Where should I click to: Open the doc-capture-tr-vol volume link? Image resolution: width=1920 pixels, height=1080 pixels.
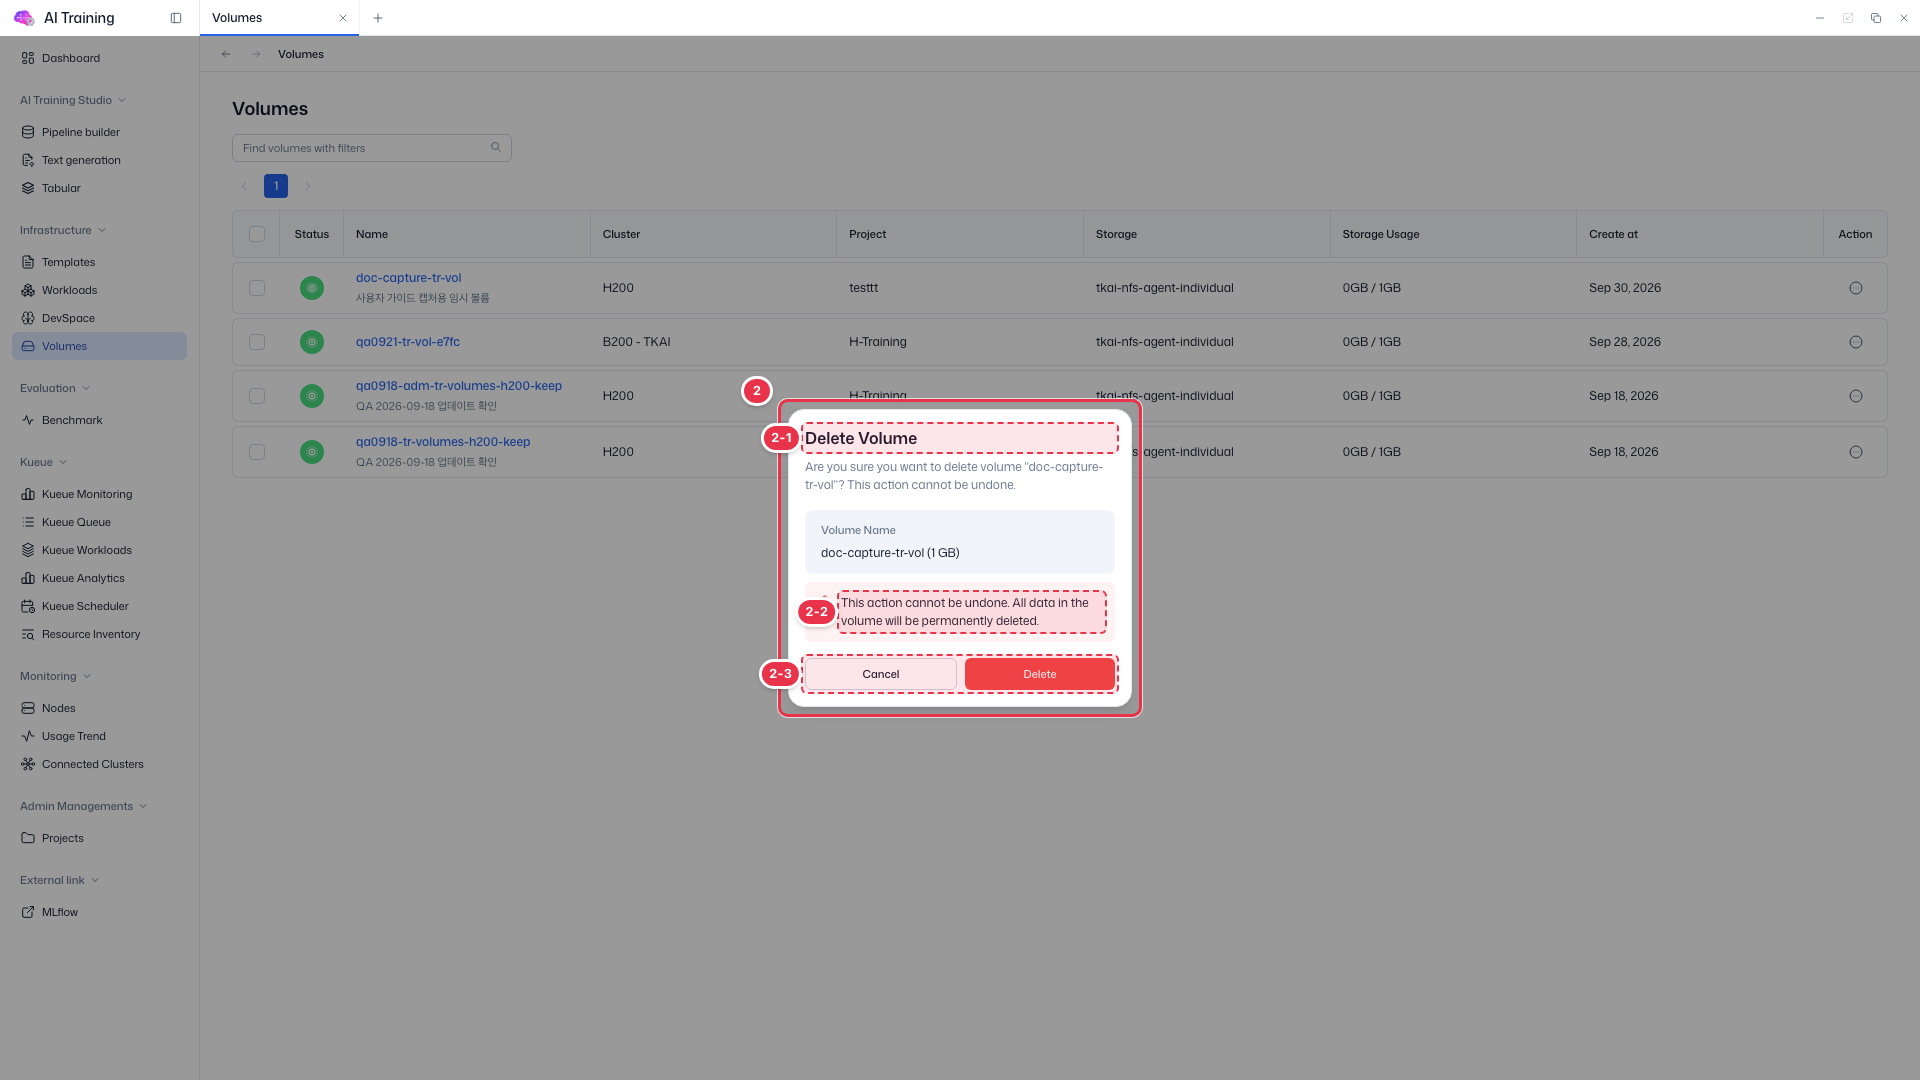click(x=408, y=278)
